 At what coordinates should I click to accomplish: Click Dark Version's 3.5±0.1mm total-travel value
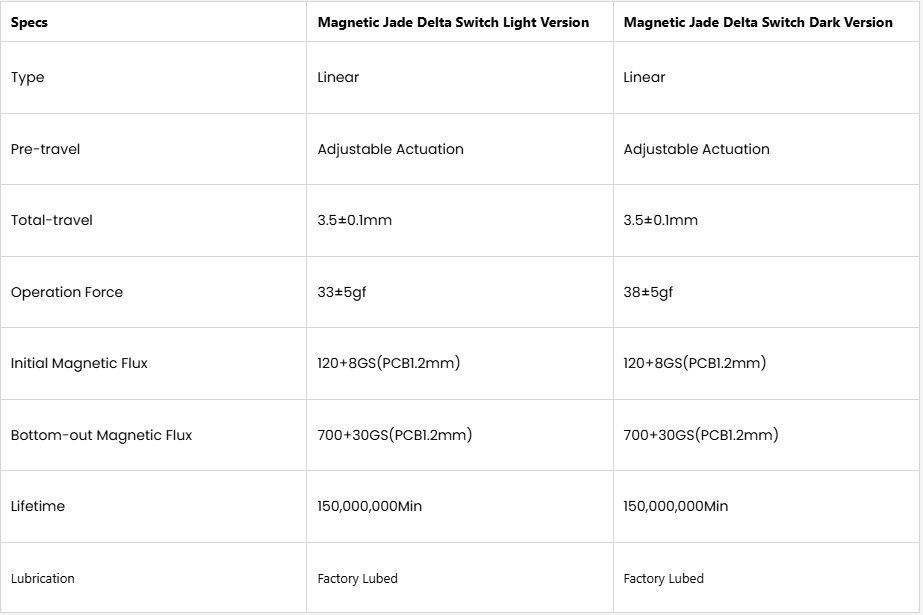pos(660,220)
